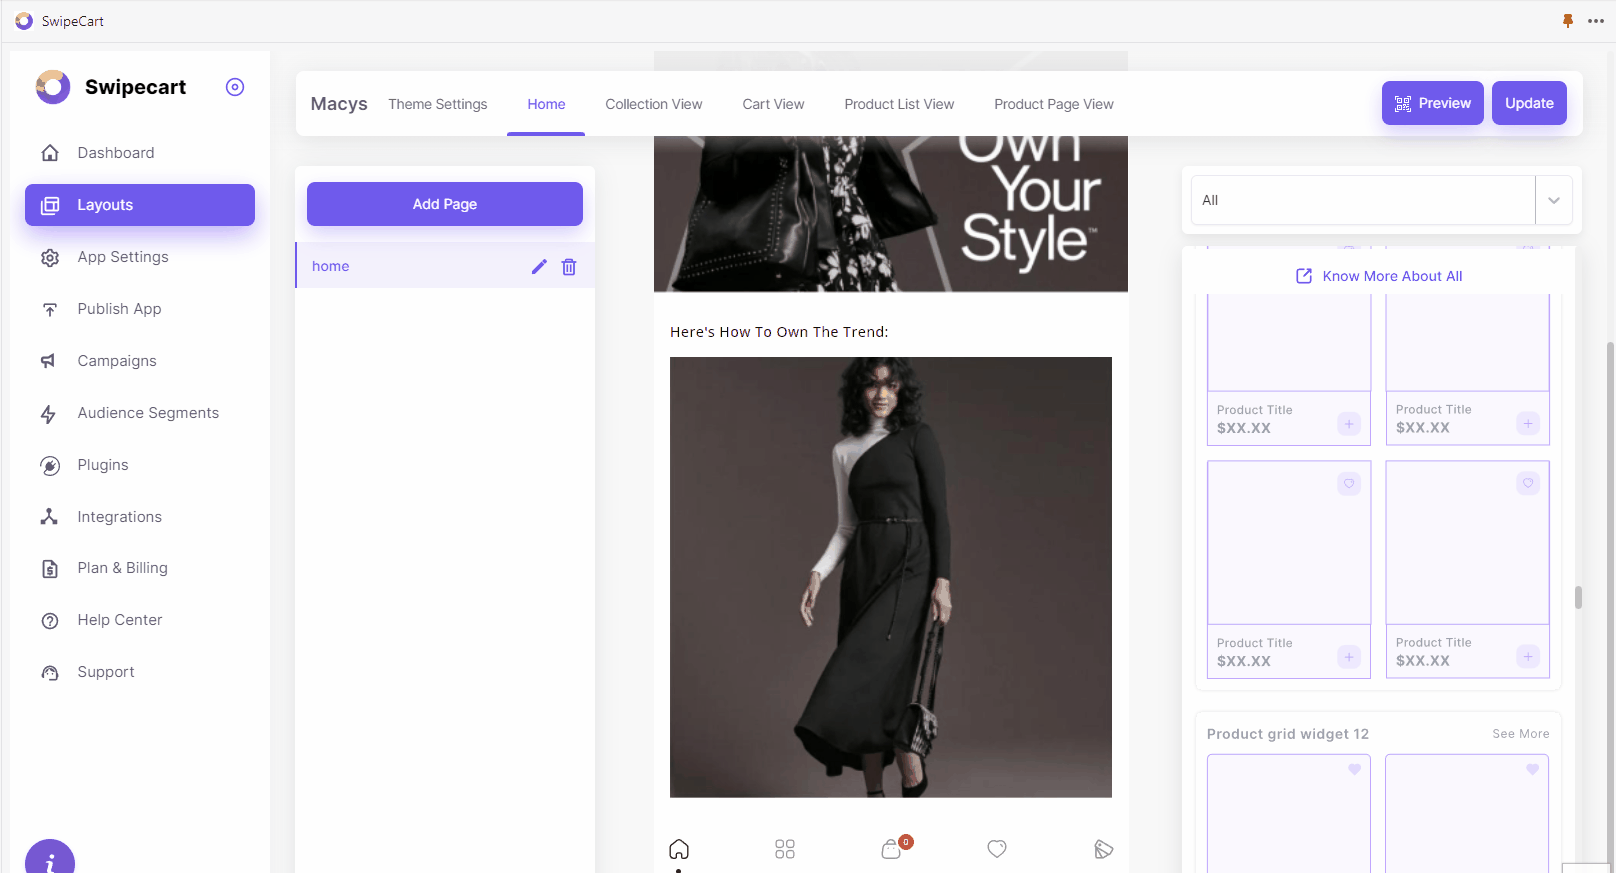Click the Add Page button

point(445,204)
